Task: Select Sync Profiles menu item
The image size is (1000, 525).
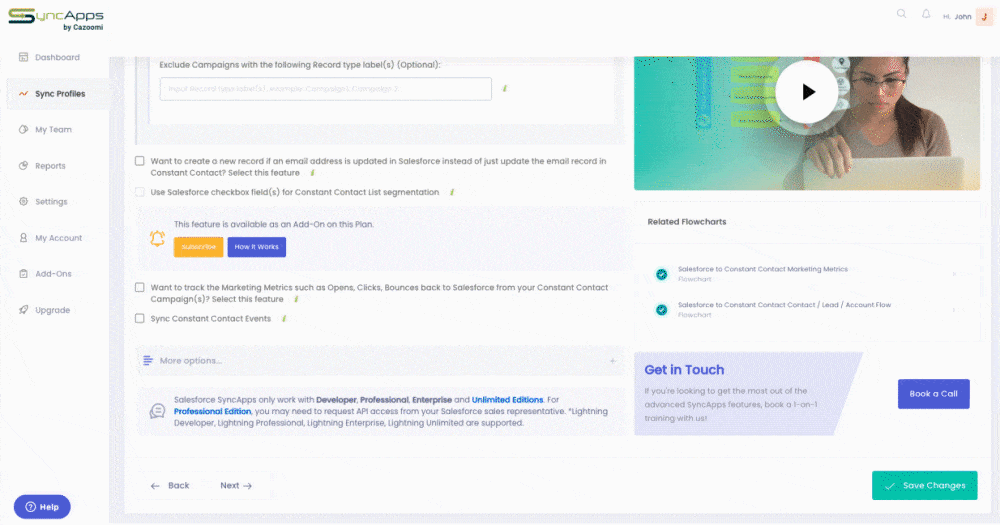Action: [x=60, y=94]
